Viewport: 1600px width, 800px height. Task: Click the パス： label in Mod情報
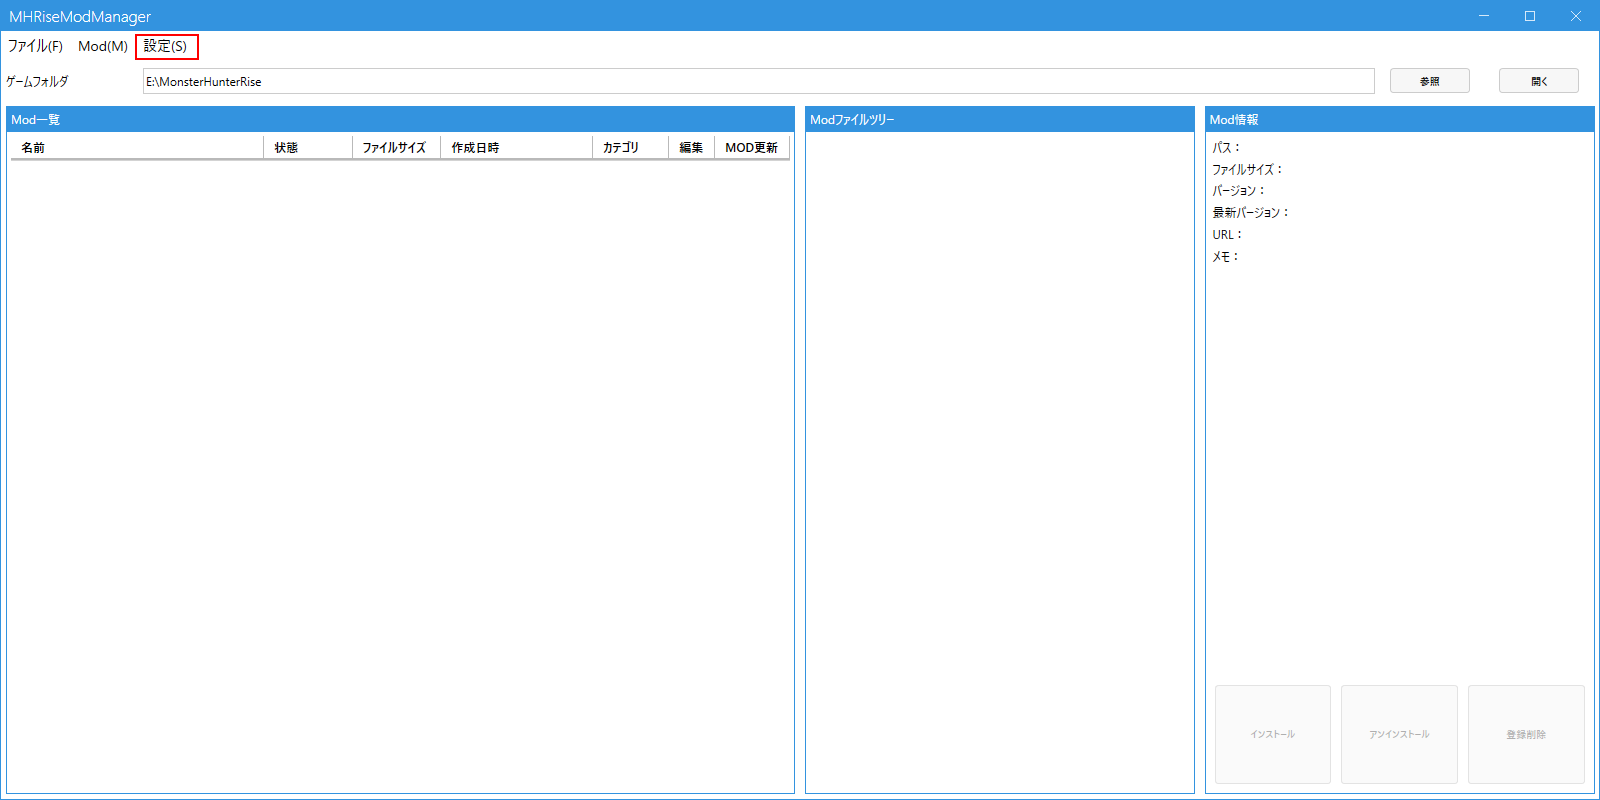click(x=1226, y=147)
